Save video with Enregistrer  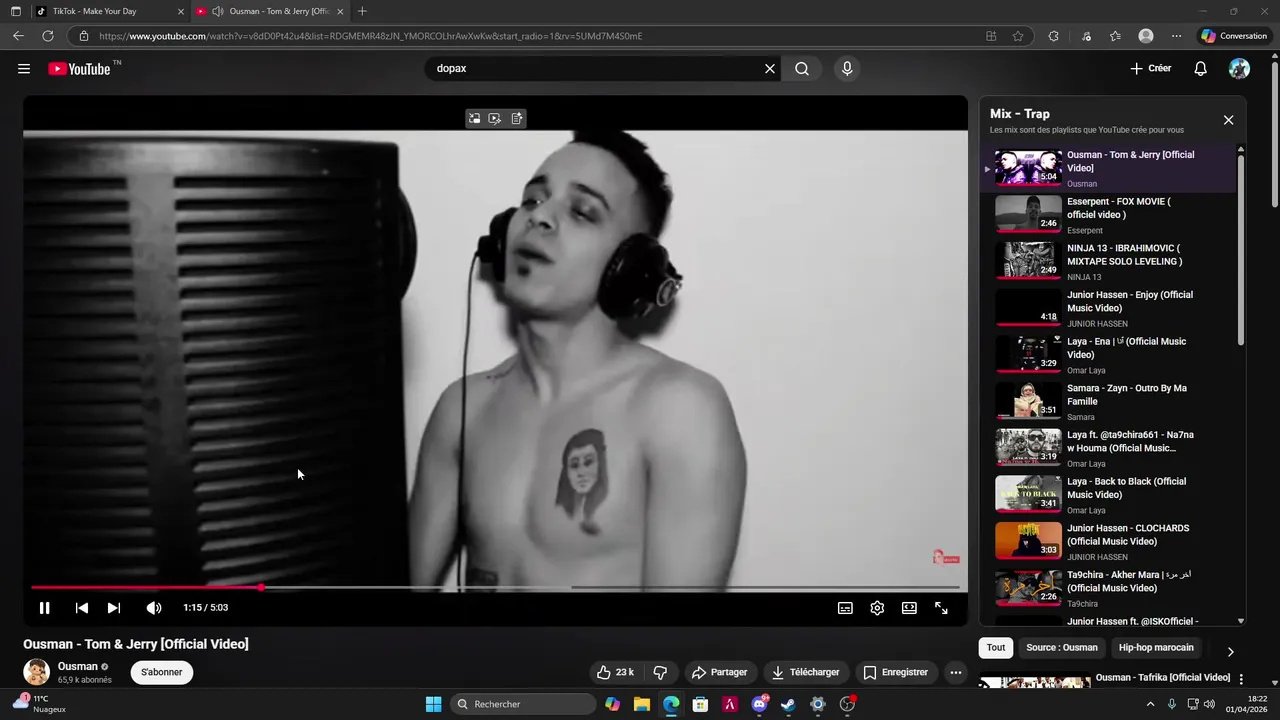(896, 672)
